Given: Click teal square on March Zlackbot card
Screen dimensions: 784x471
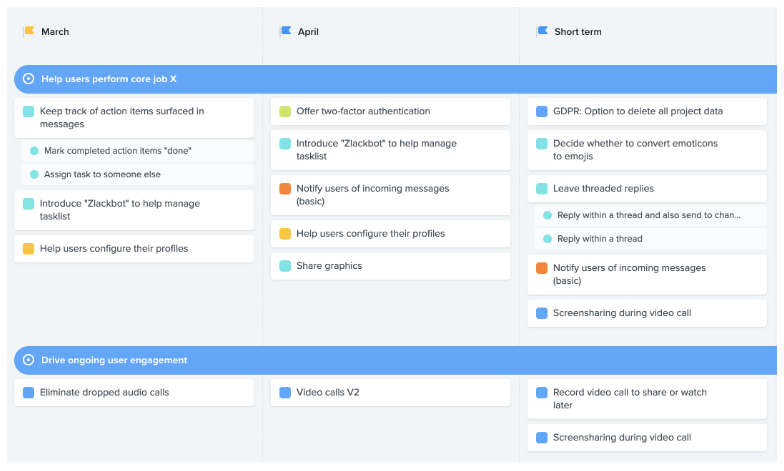Looking at the screenshot, I should (x=28, y=204).
